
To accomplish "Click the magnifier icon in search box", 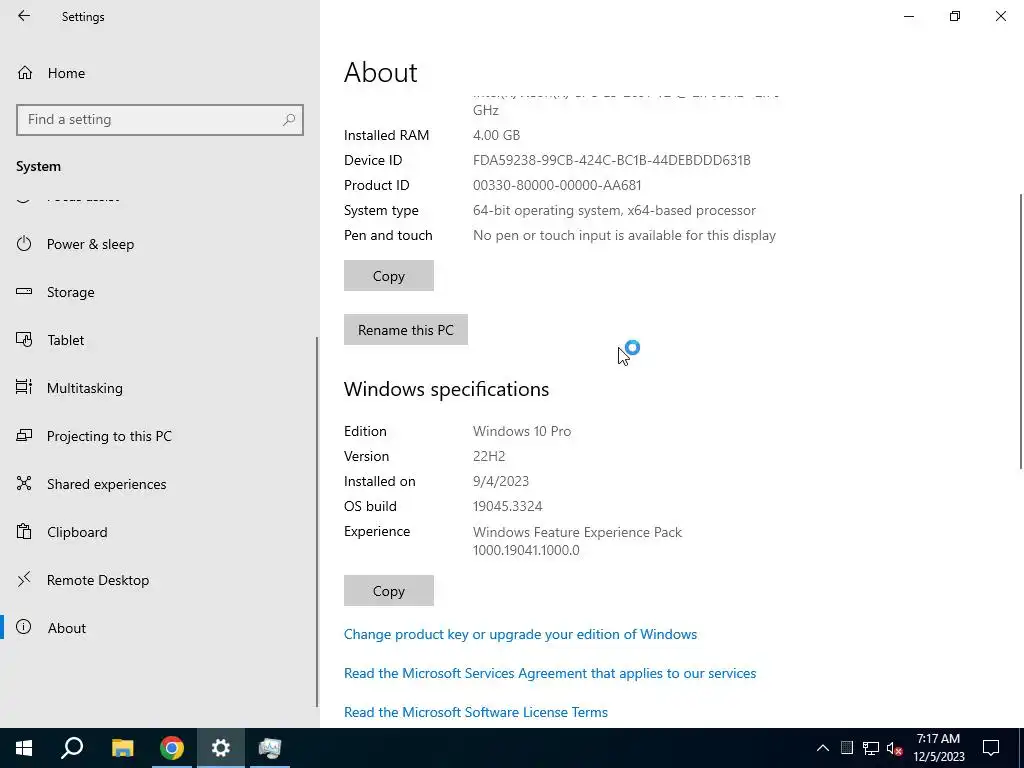I will click(289, 120).
